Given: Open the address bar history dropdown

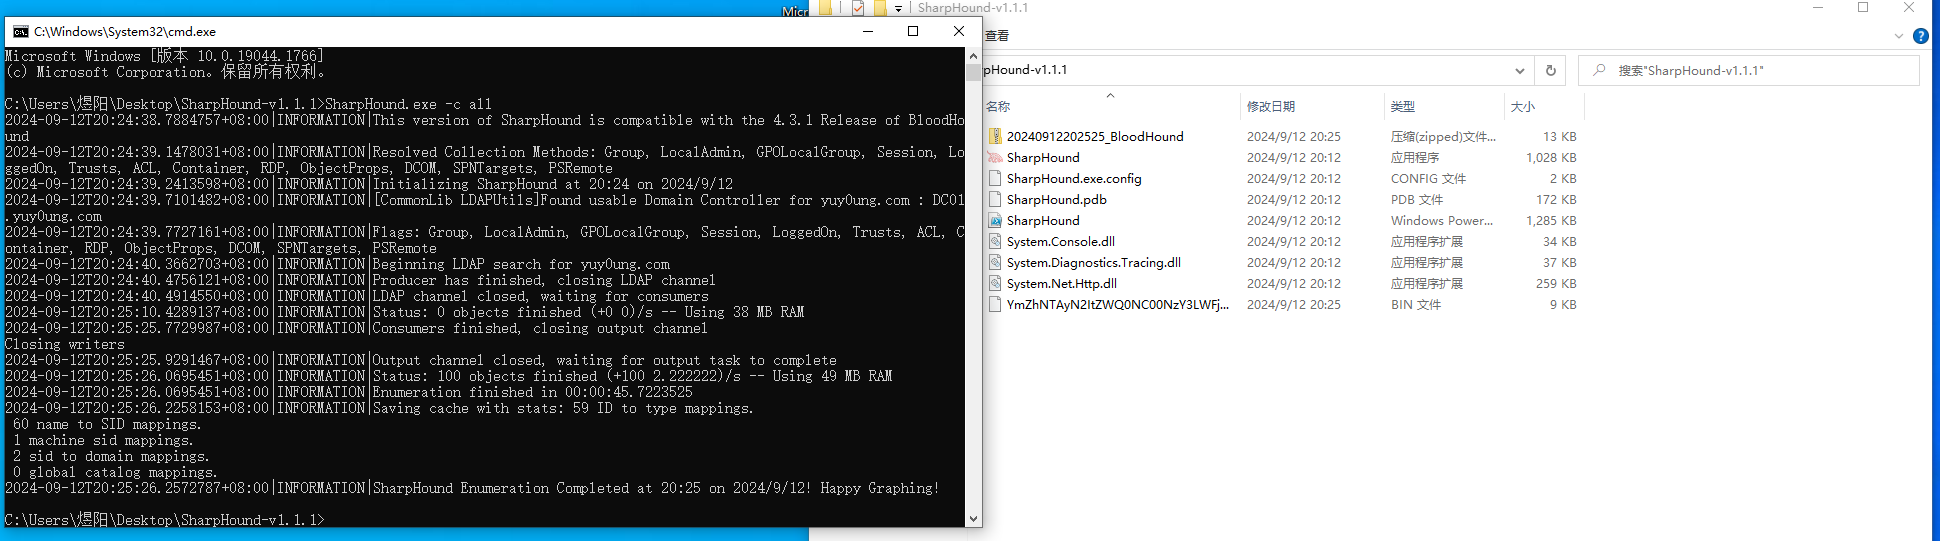Looking at the screenshot, I should tap(1519, 70).
